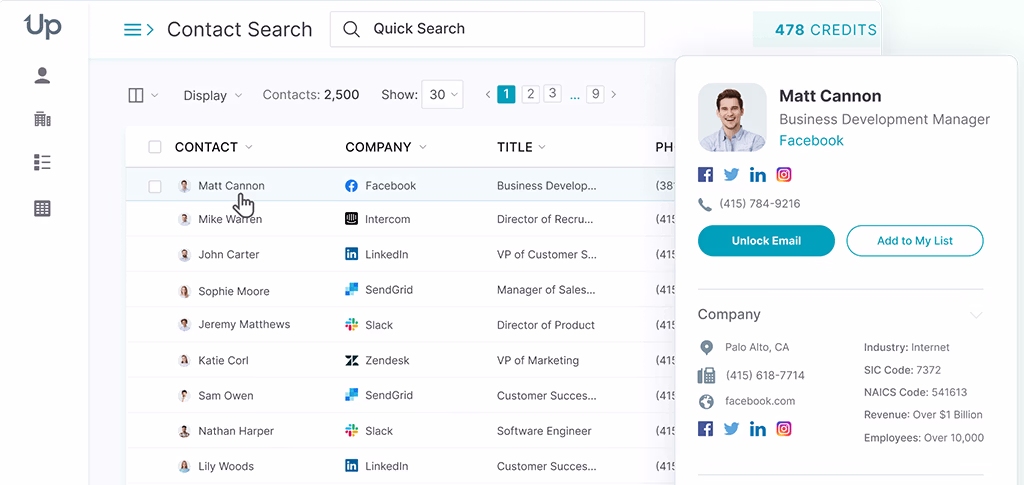Open Twitter profile icon under Matt Cannon's title
This screenshot has height=485, width=1024.
[731, 174]
